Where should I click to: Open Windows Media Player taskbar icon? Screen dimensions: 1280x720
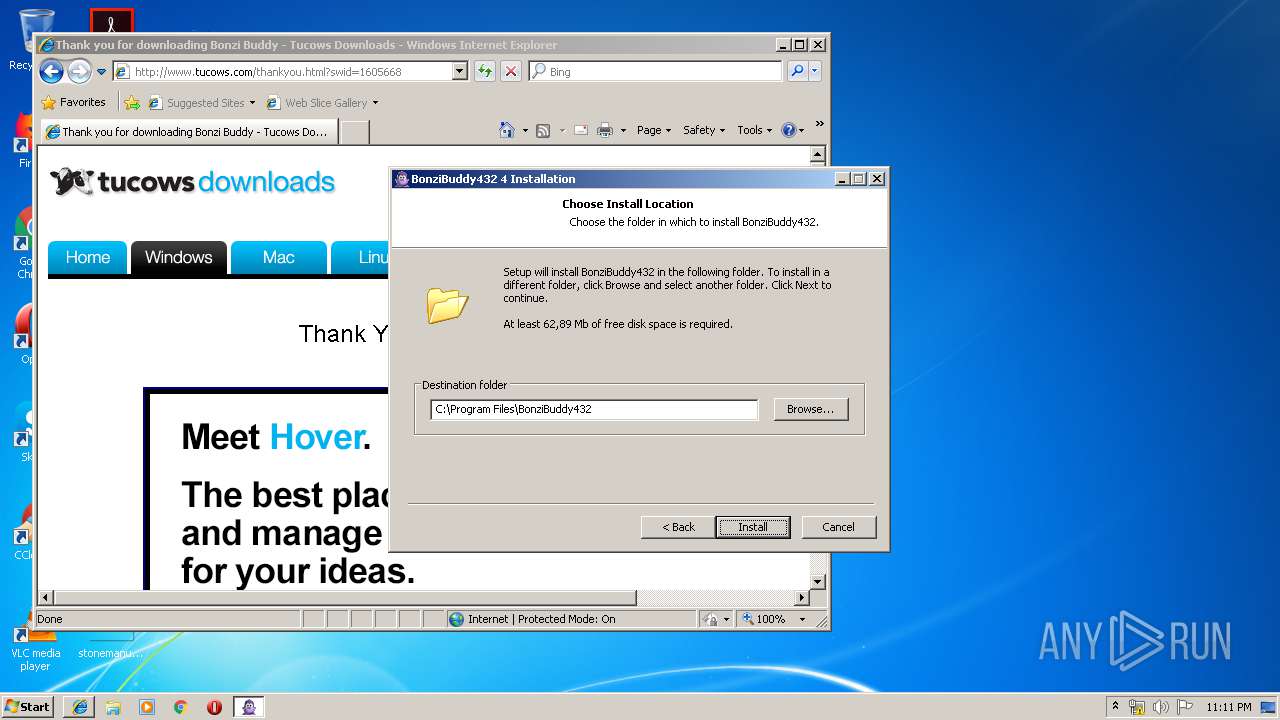click(147, 707)
